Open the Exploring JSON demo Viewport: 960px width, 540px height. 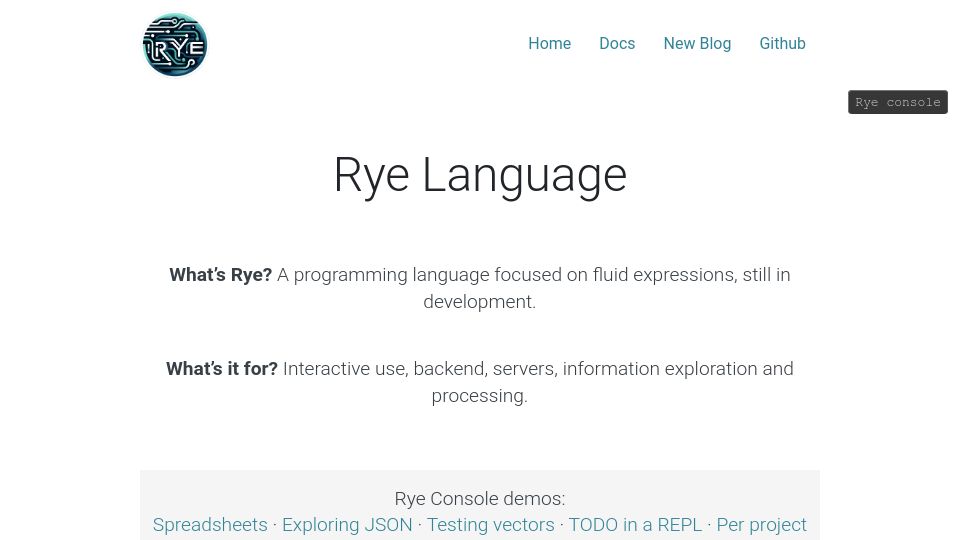click(347, 525)
